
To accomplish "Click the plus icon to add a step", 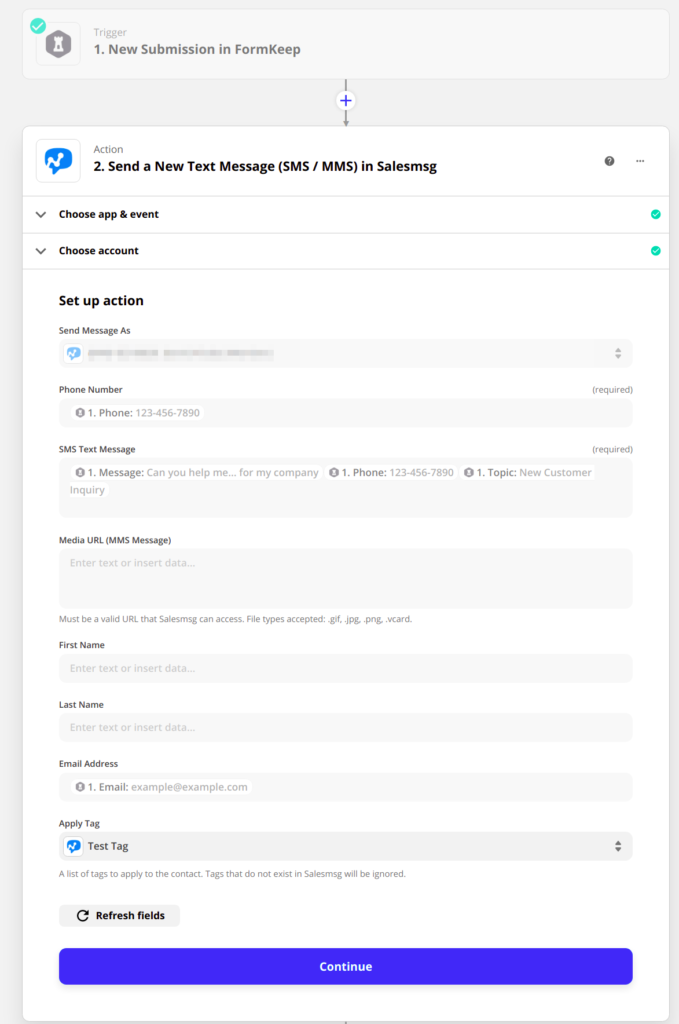I will click(346, 101).
